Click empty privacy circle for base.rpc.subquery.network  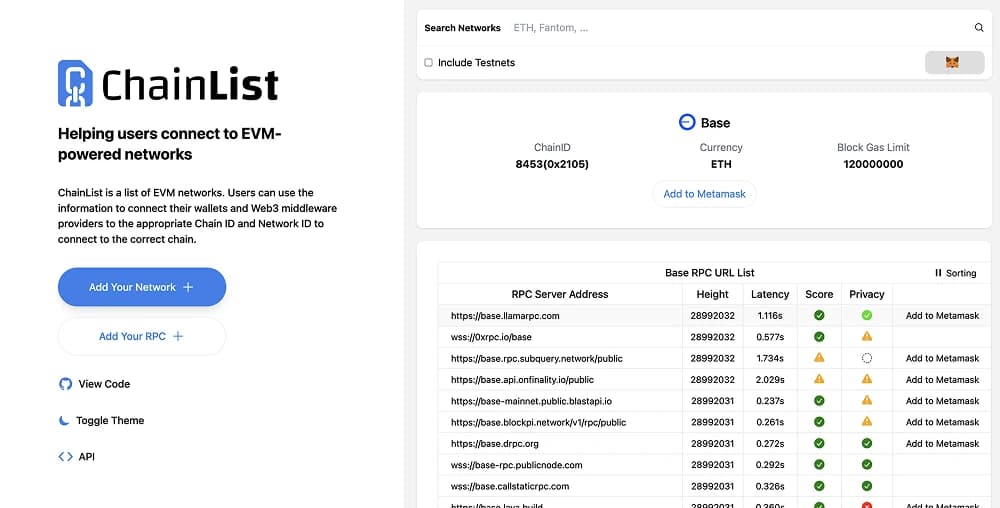tap(867, 358)
